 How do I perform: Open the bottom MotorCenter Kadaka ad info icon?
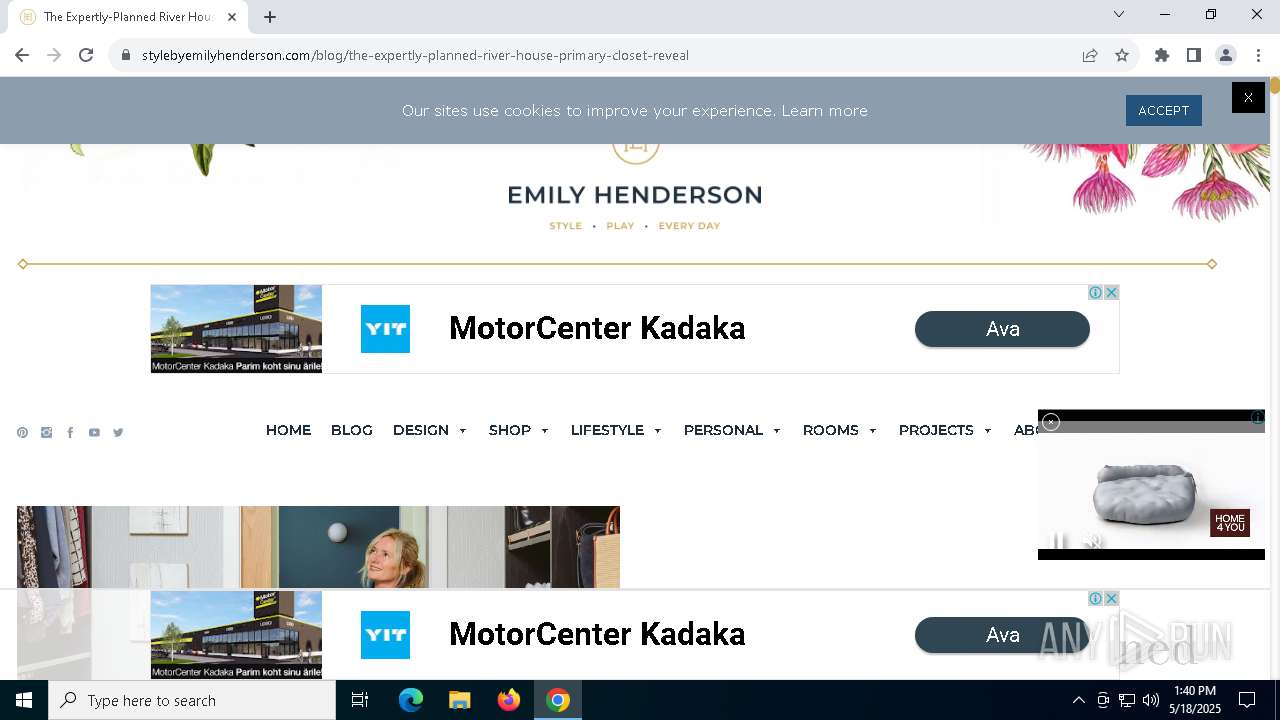pos(1096,599)
